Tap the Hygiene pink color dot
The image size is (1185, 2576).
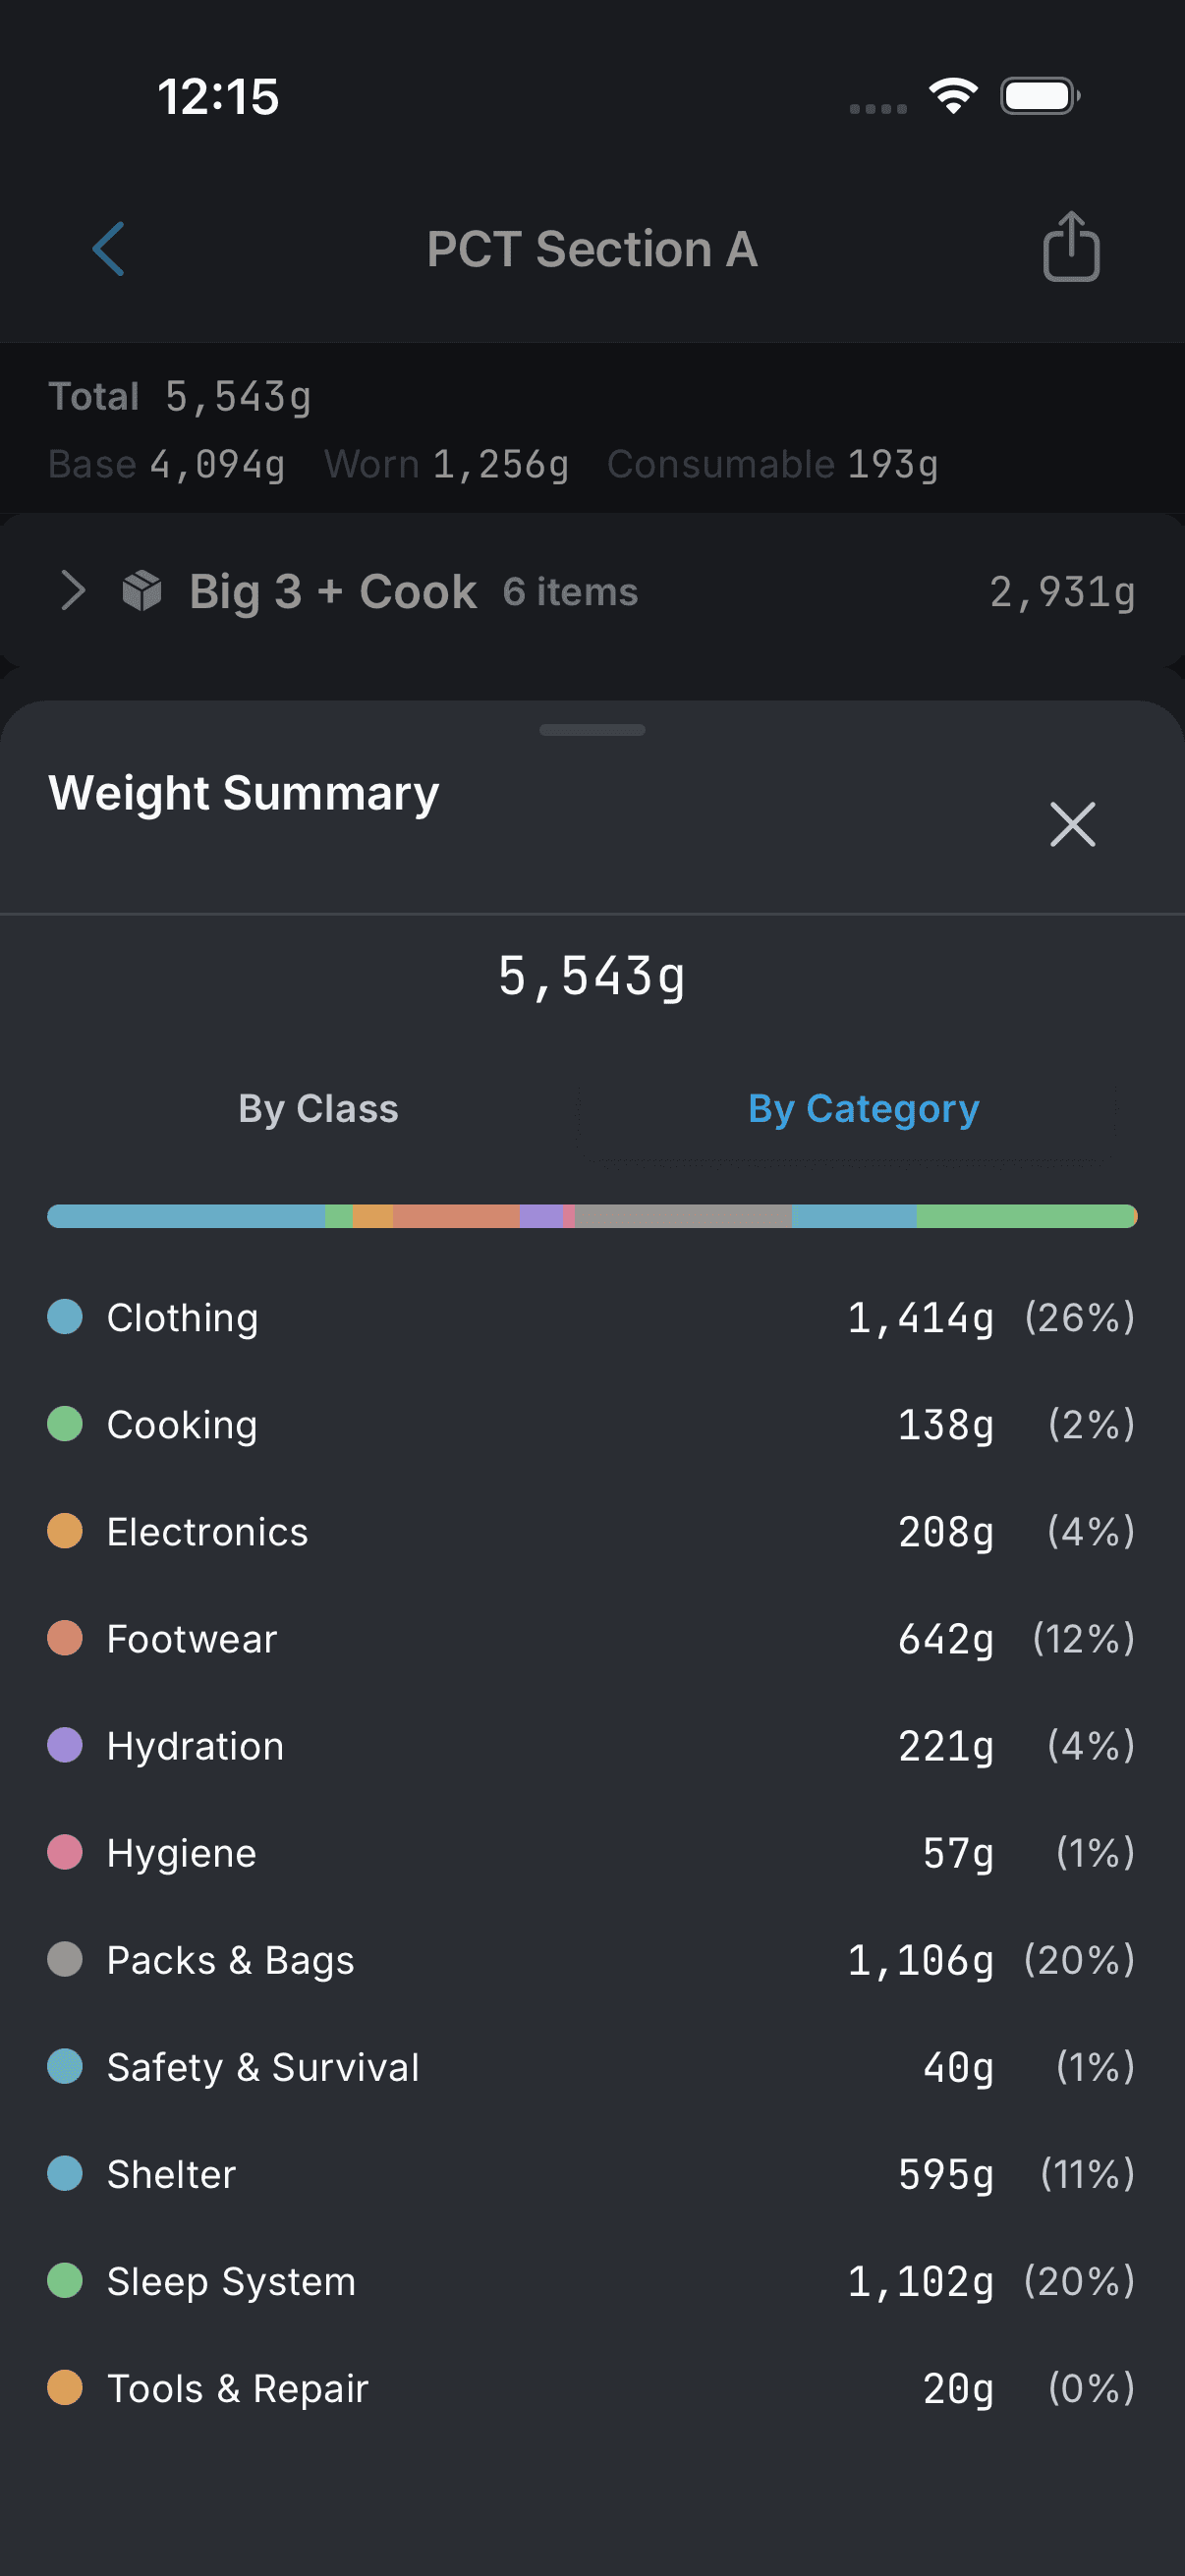pos(65,1852)
